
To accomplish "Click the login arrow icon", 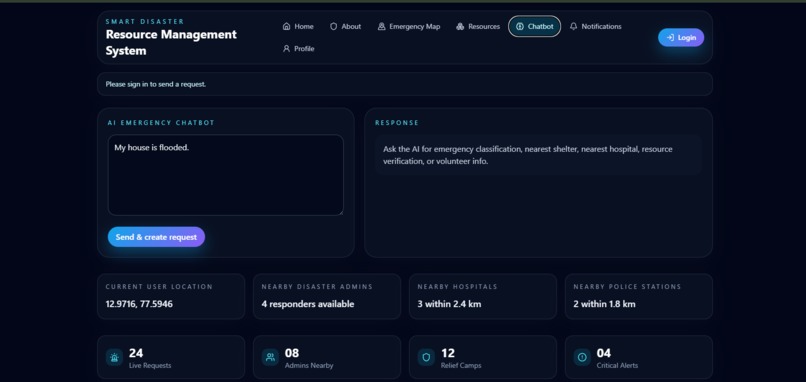I will 670,38.
